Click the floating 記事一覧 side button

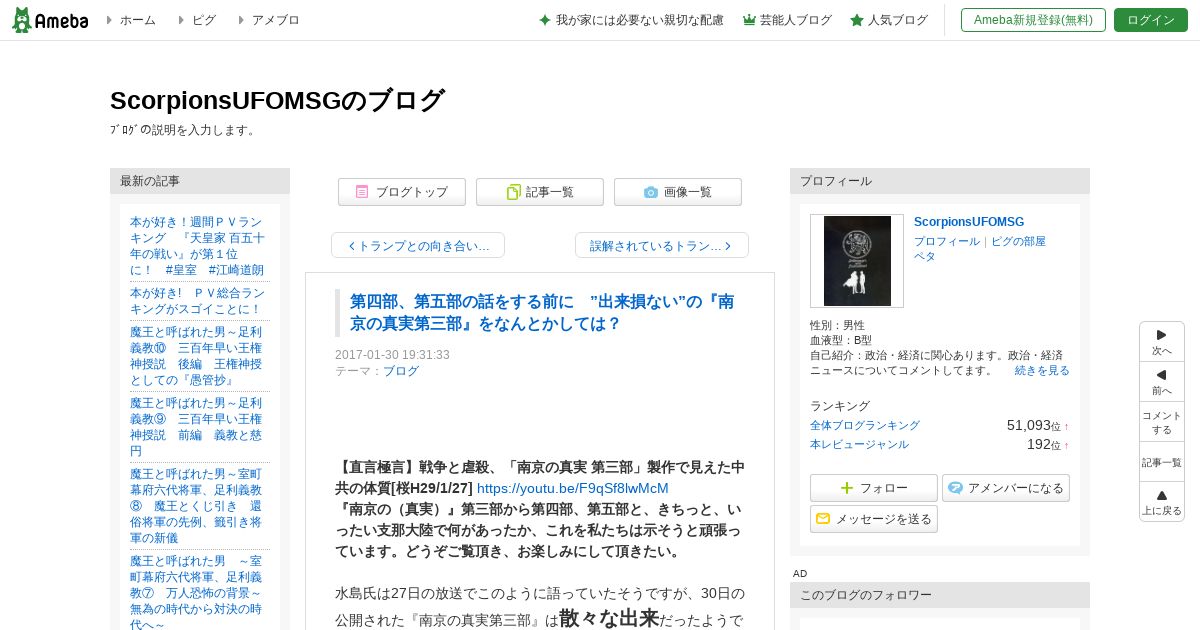pyautogui.click(x=1162, y=462)
